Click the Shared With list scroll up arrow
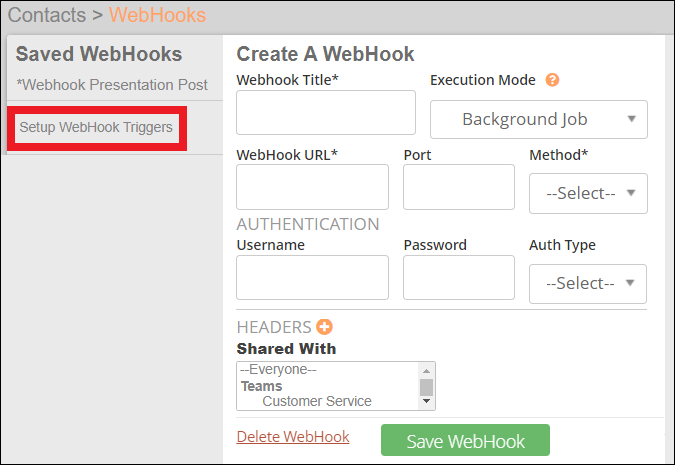675x465 pixels. [426, 371]
